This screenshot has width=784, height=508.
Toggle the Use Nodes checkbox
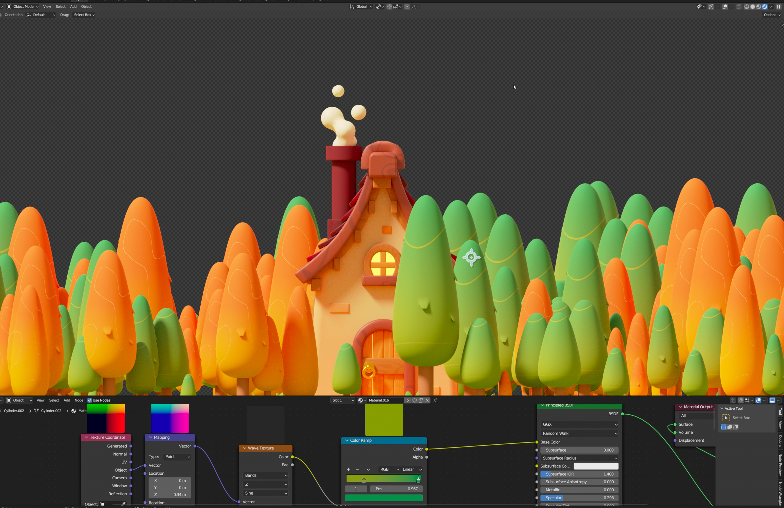pos(90,400)
